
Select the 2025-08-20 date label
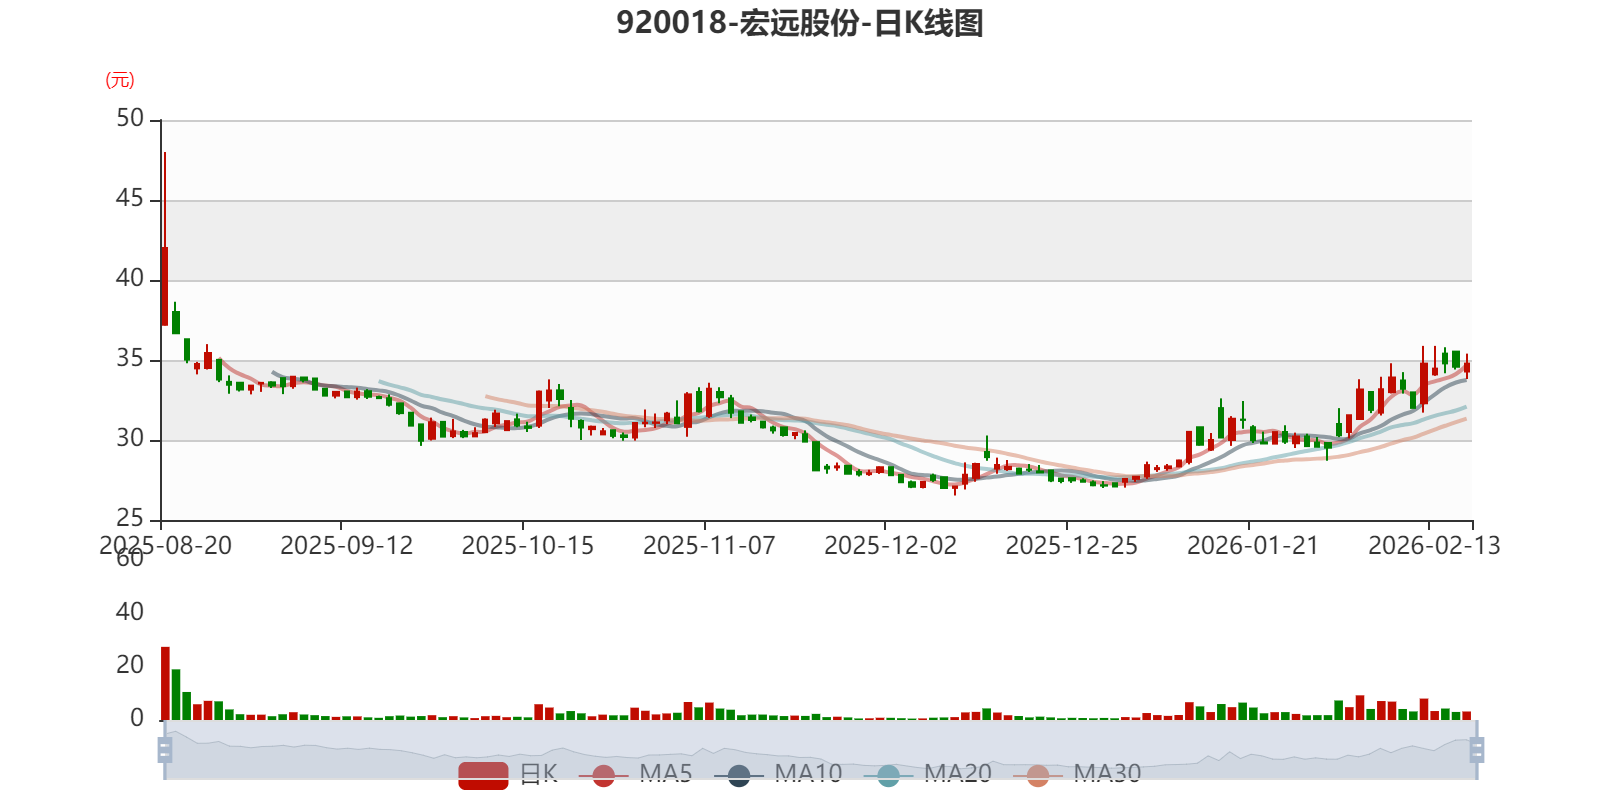point(165,545)
